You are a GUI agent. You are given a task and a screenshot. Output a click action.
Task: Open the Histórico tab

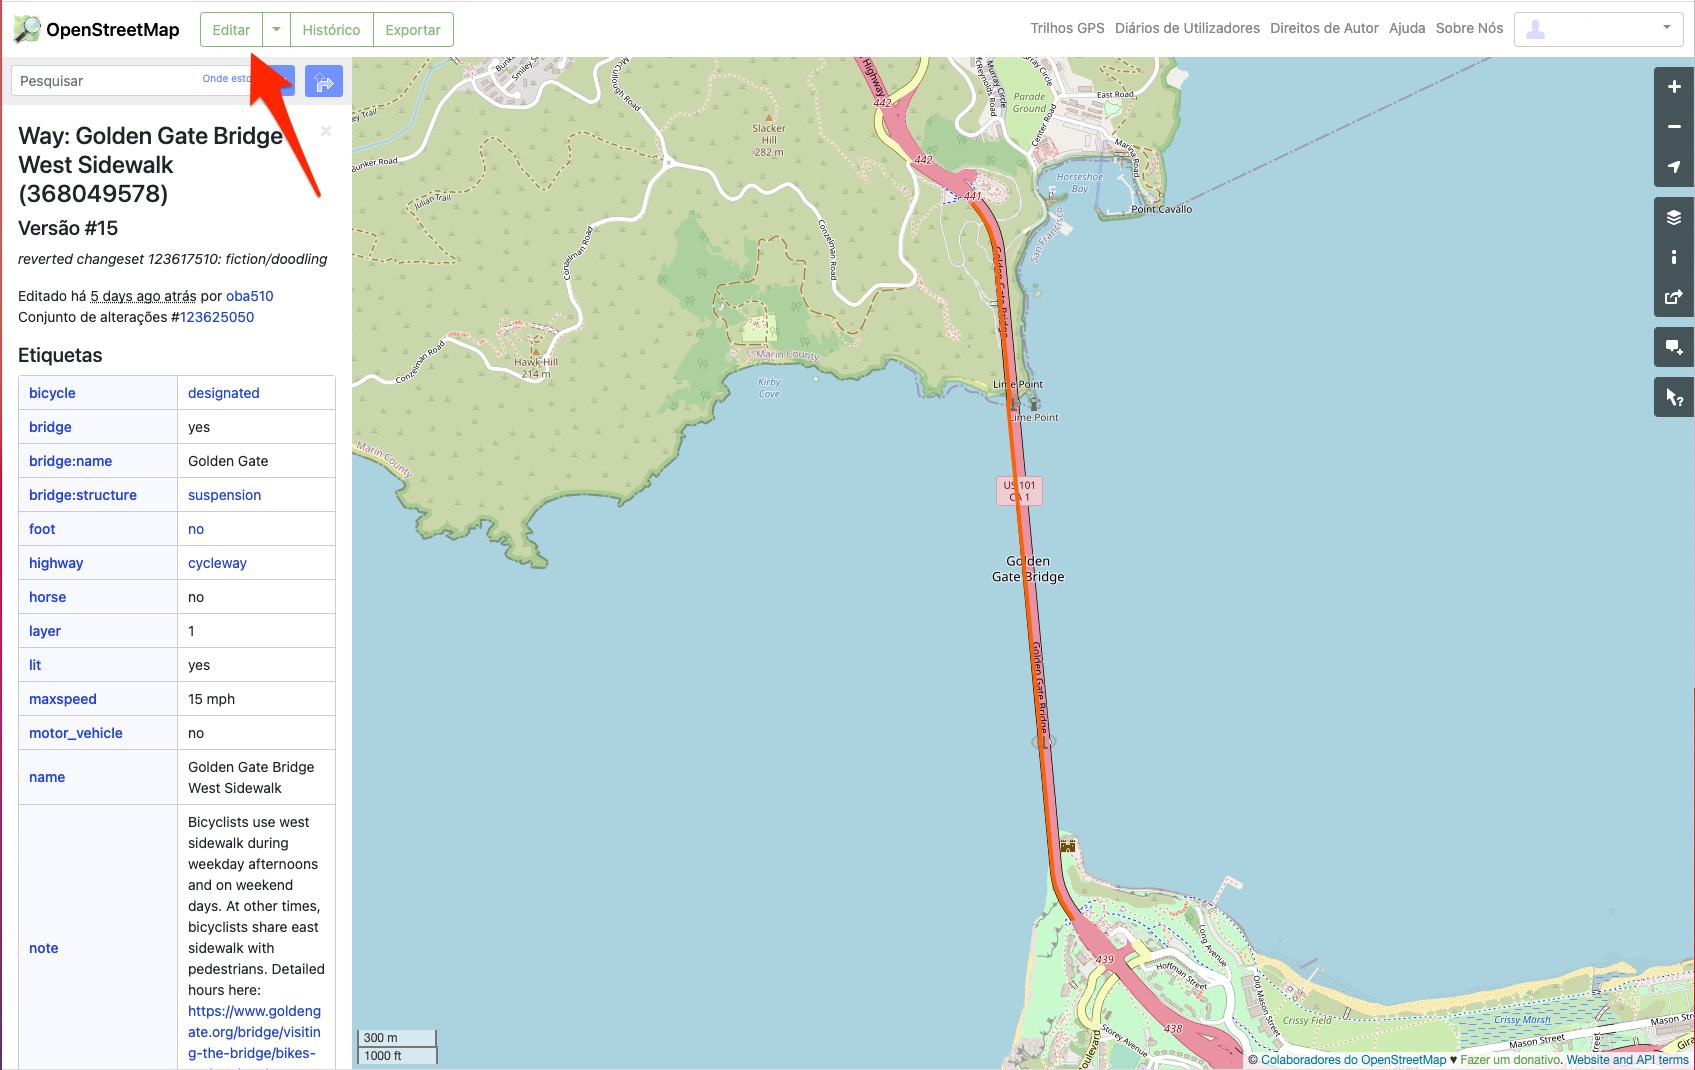(331, 29)
